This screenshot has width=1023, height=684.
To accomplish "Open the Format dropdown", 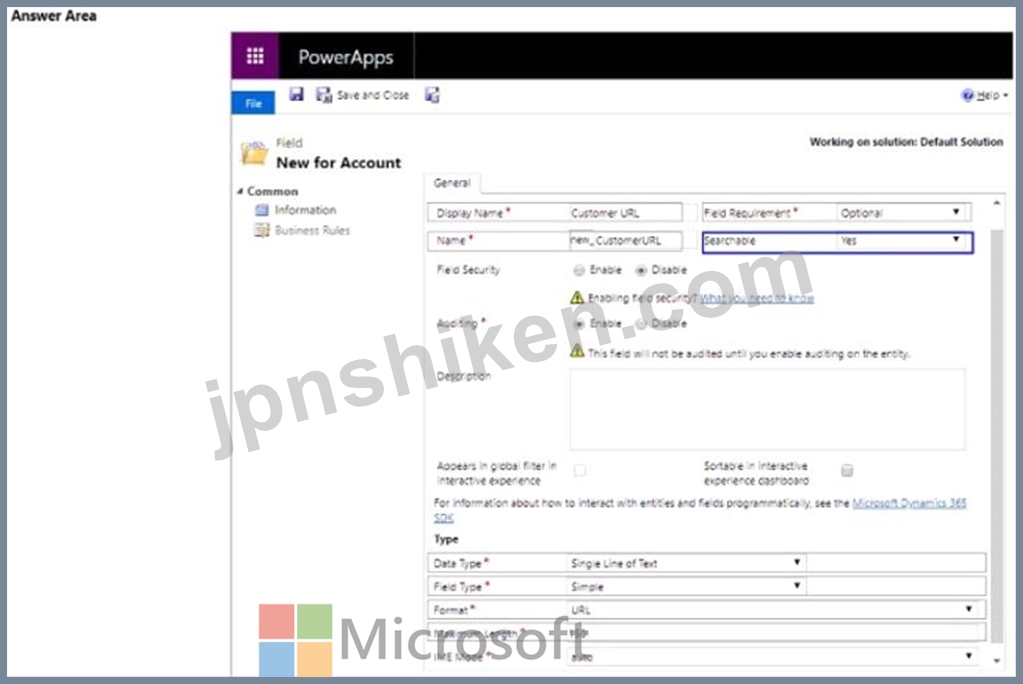I will point(772,610).
